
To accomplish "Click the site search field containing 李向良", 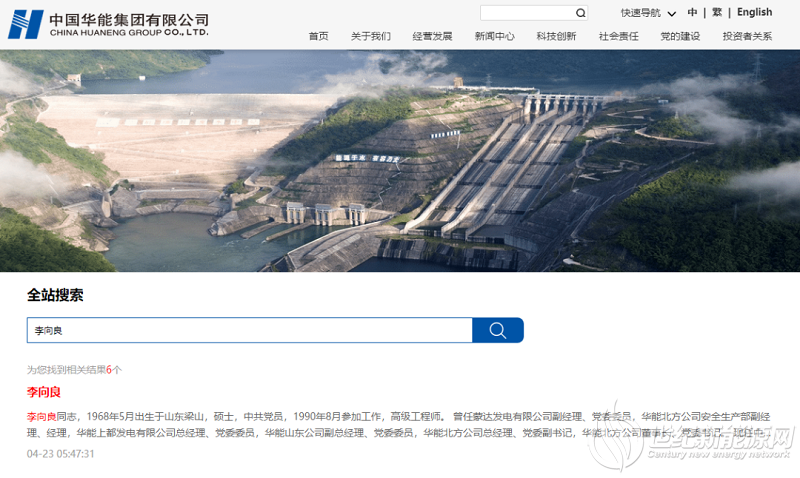I will point(249,330).
